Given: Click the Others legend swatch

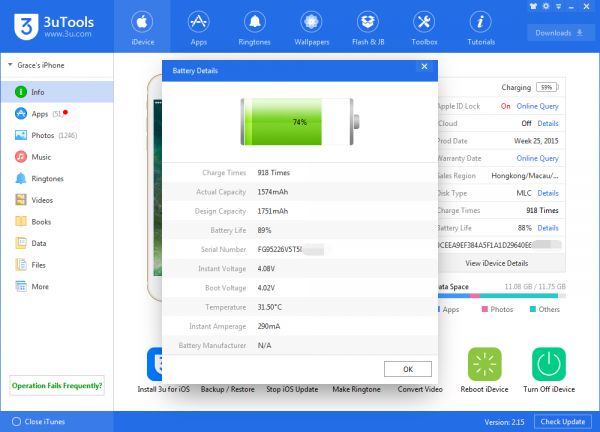Looking at the screenshot, I should 533,309.
